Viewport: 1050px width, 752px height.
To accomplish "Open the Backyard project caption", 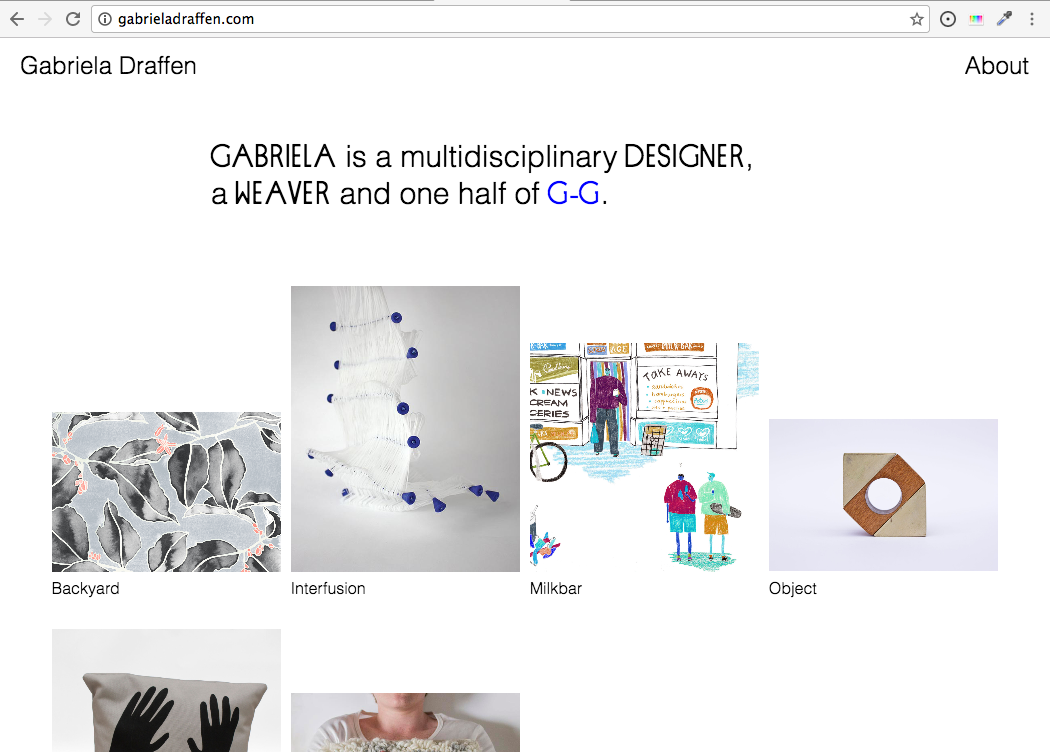I will pyautogui.click(x=86, y=589).
